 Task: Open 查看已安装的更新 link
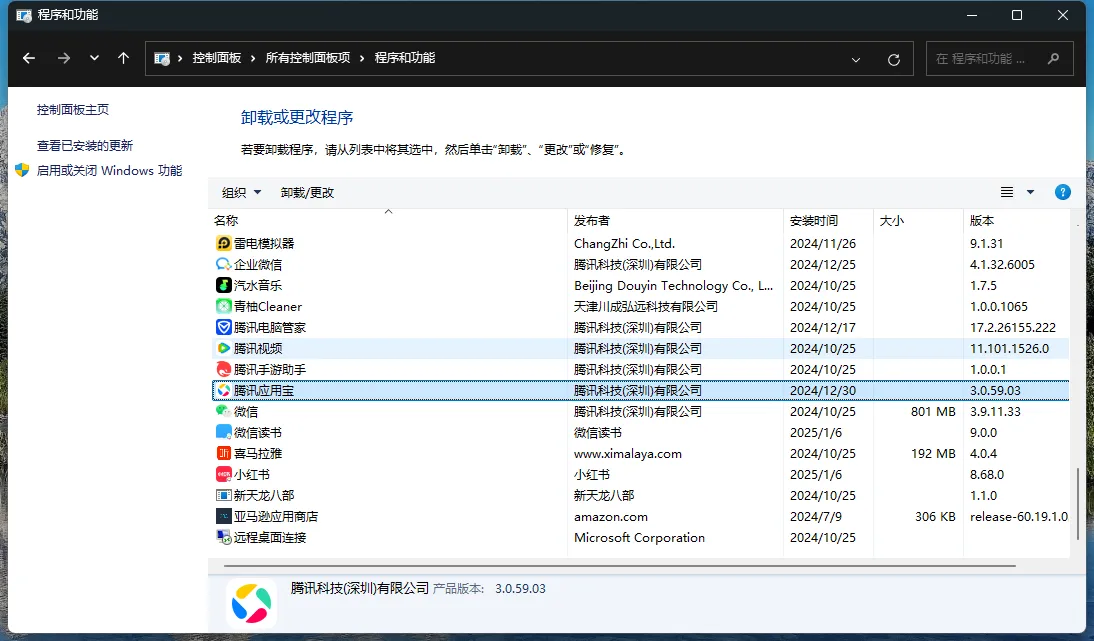point(84,146)
